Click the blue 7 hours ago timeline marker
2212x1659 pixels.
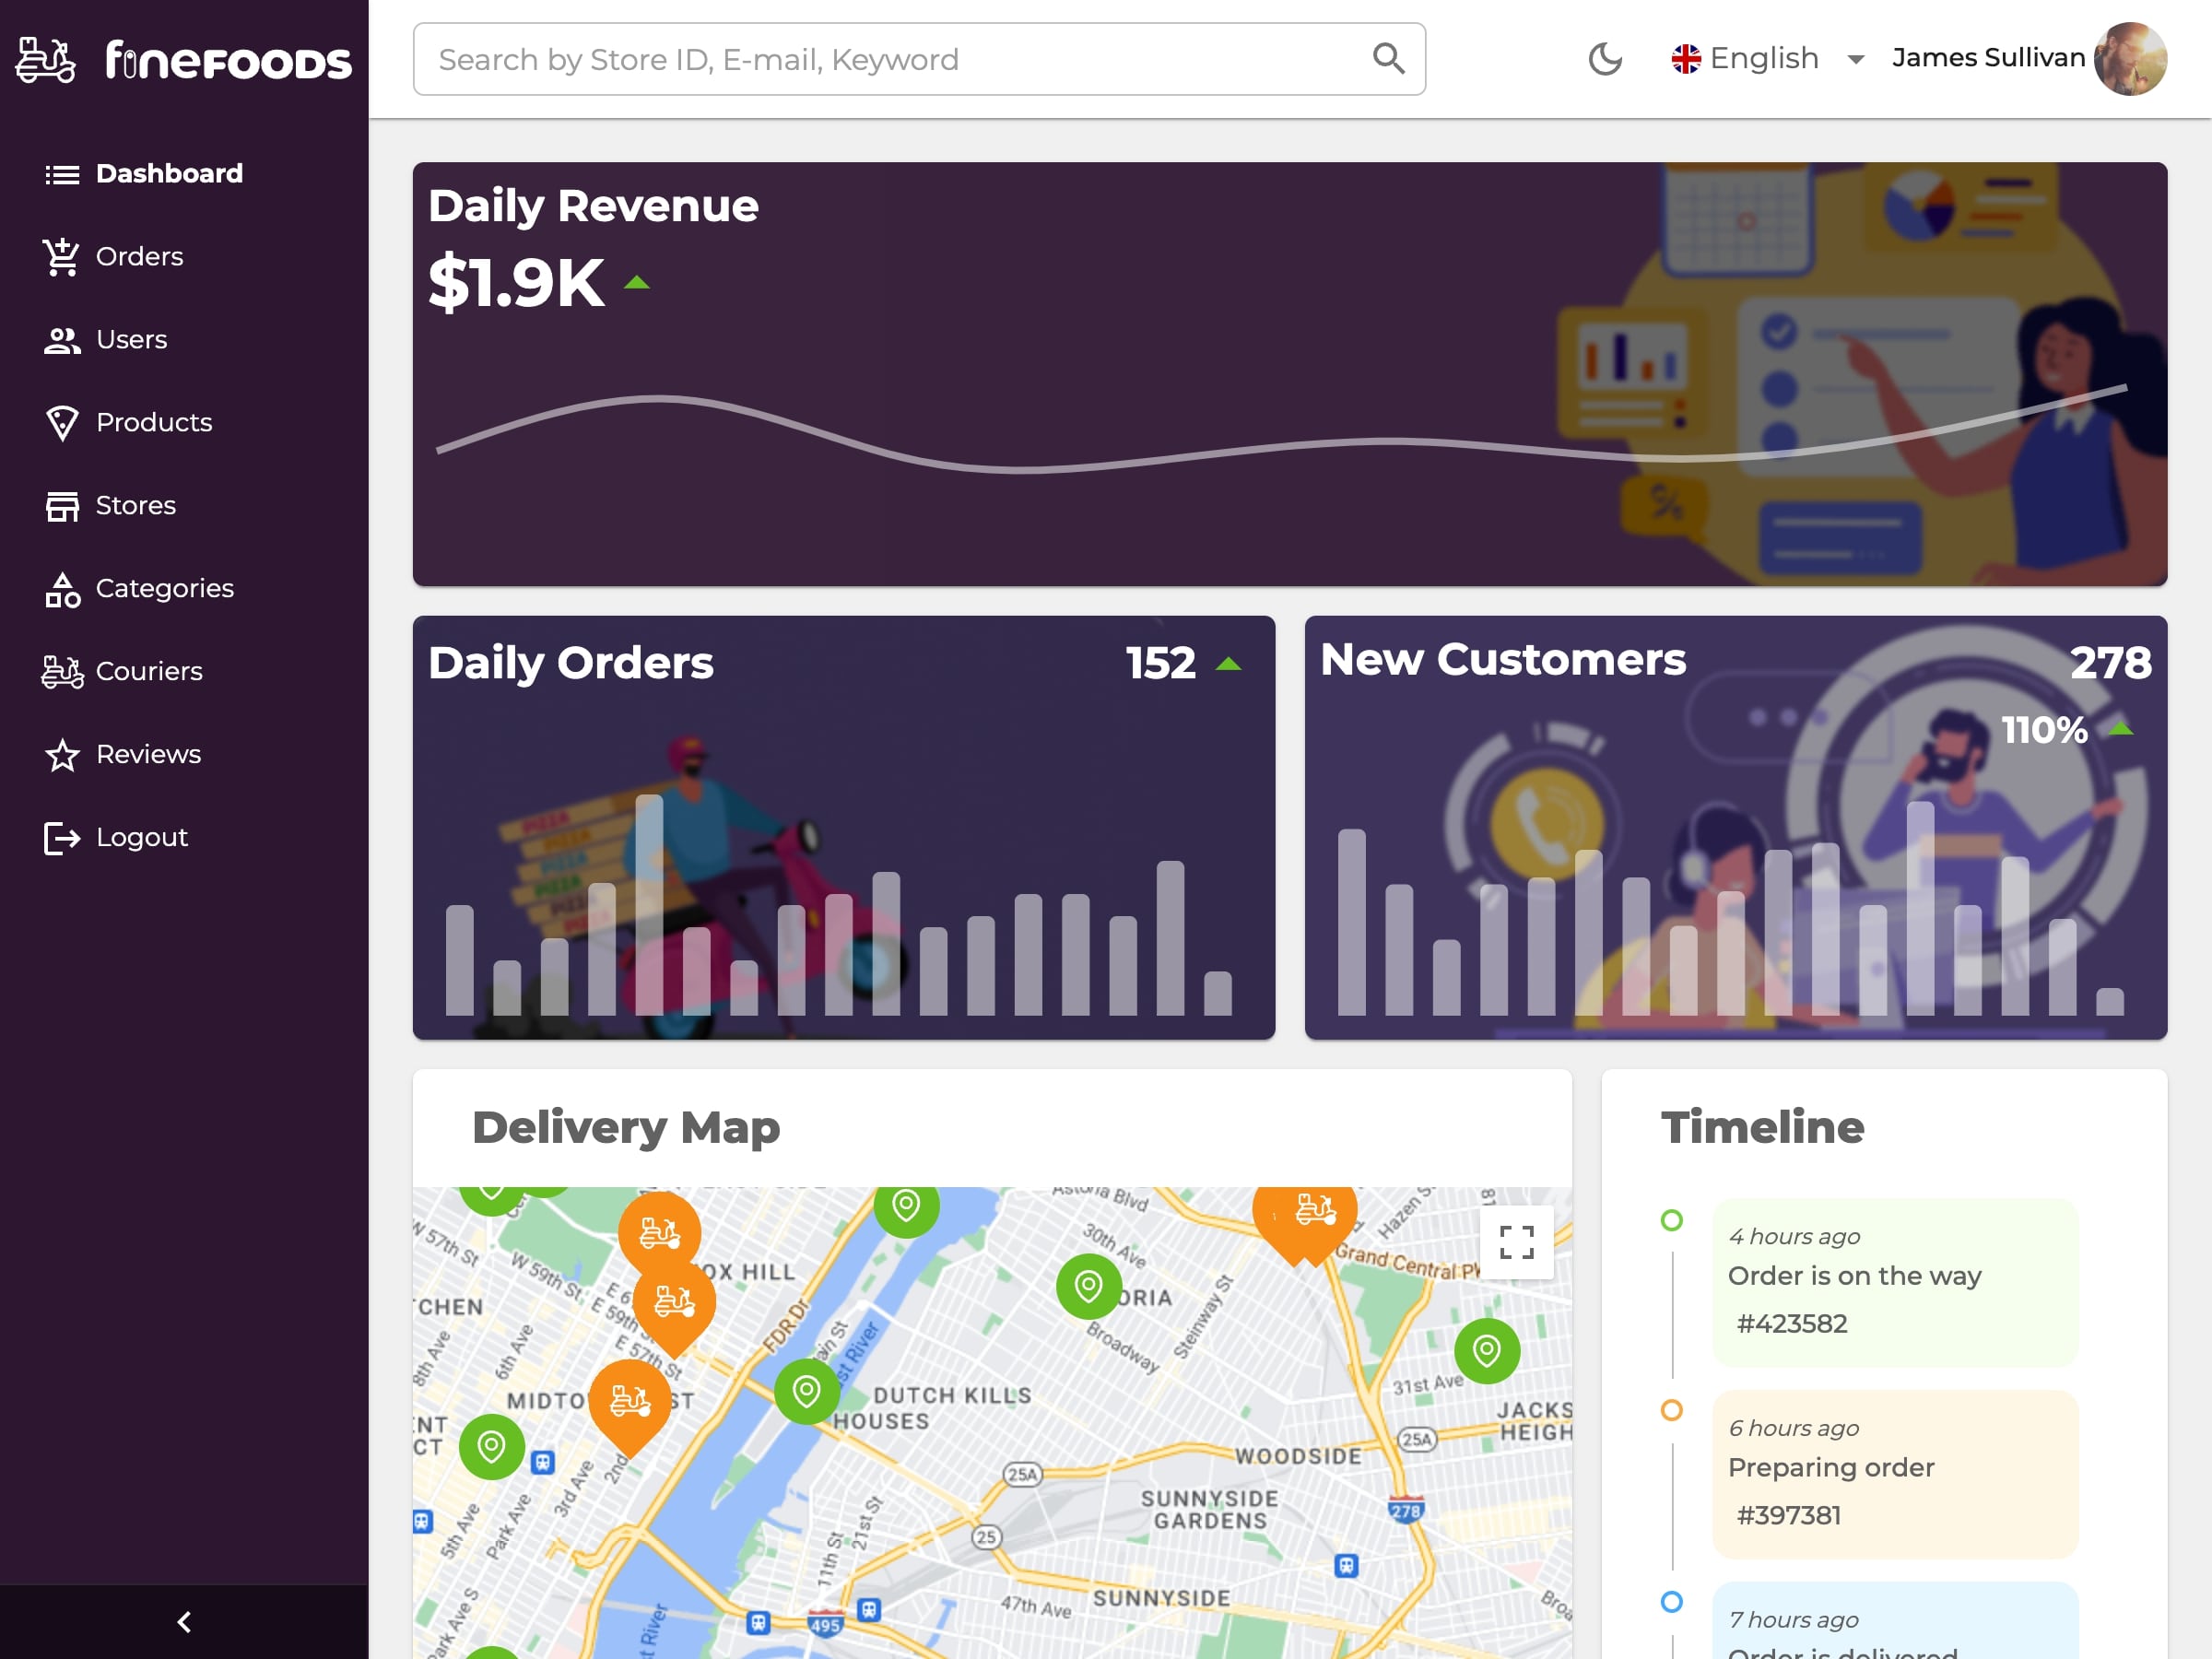click(x=1671, y=1601)
